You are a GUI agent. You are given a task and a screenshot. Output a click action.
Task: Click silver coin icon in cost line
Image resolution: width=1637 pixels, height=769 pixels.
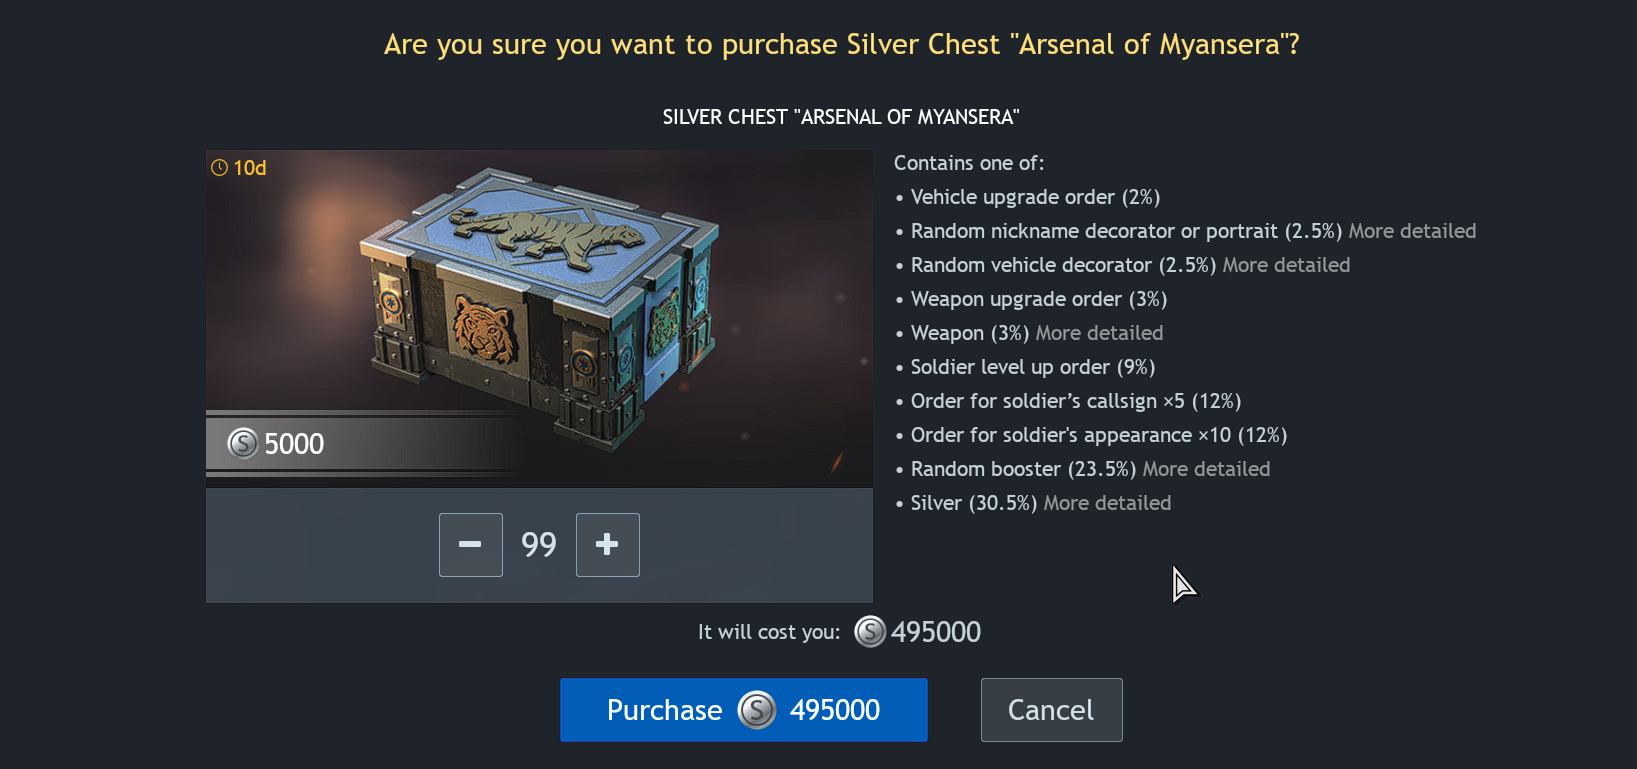870,631
